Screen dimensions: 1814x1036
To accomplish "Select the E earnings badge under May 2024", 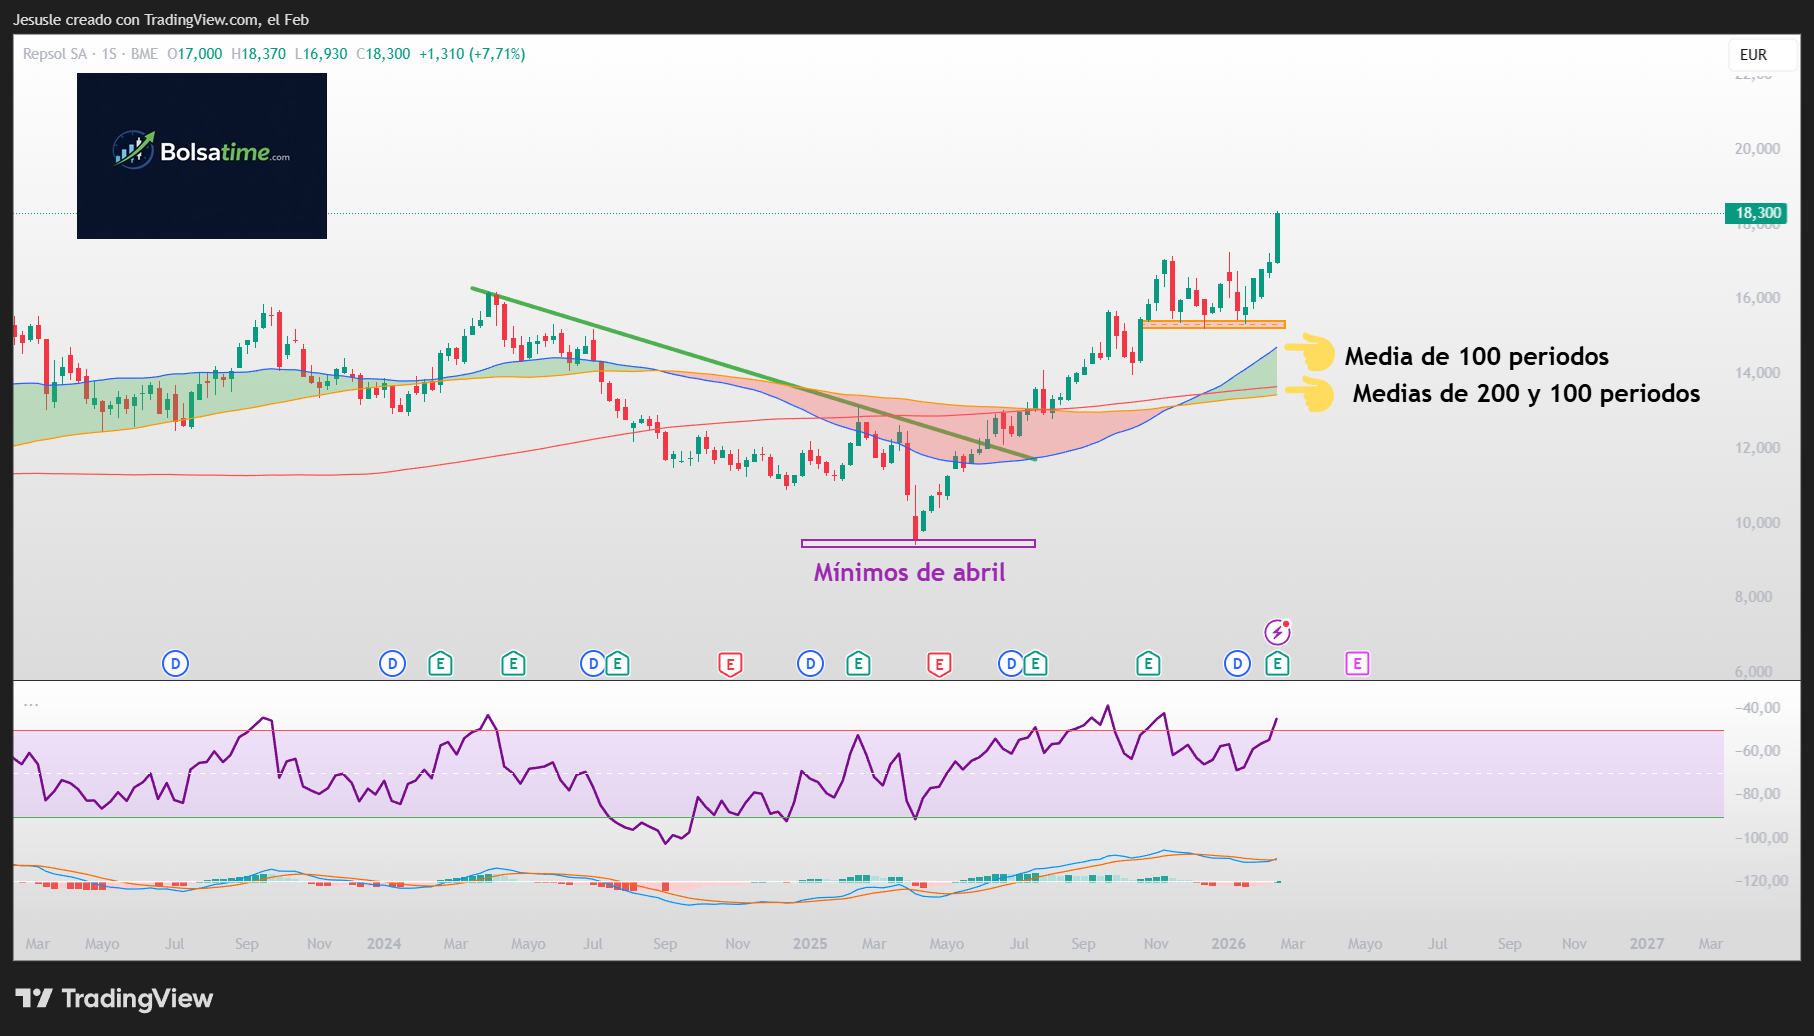I will [x=513, y=663].
